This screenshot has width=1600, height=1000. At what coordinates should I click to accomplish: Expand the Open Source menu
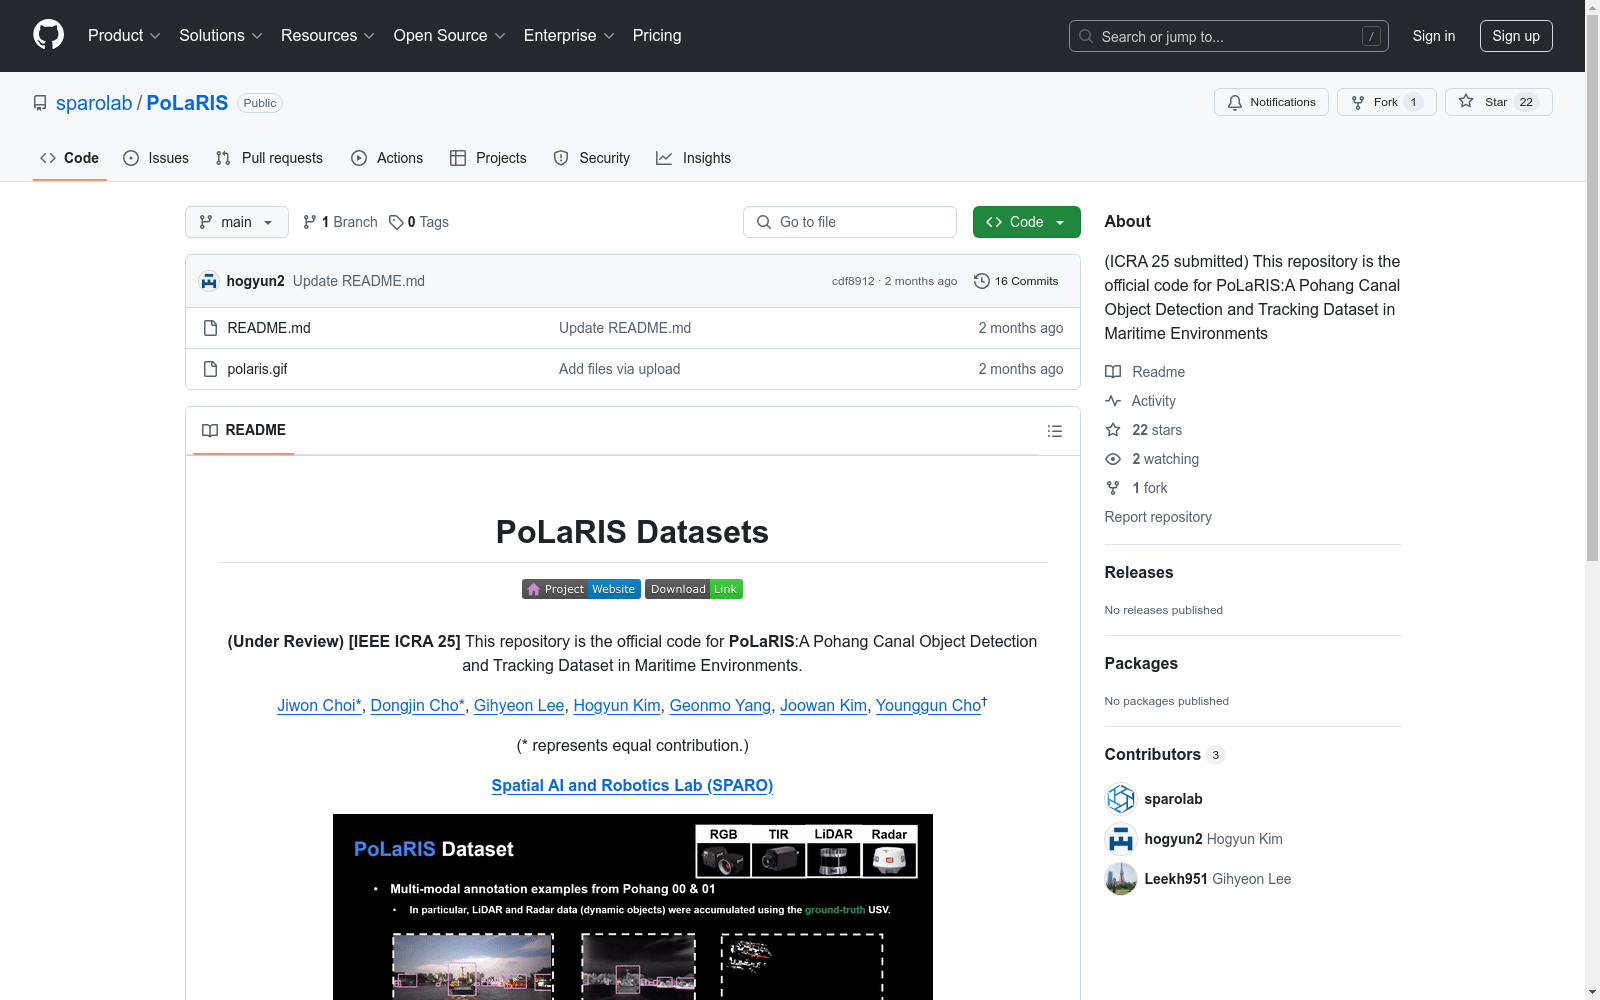click(x=450, y=35)
